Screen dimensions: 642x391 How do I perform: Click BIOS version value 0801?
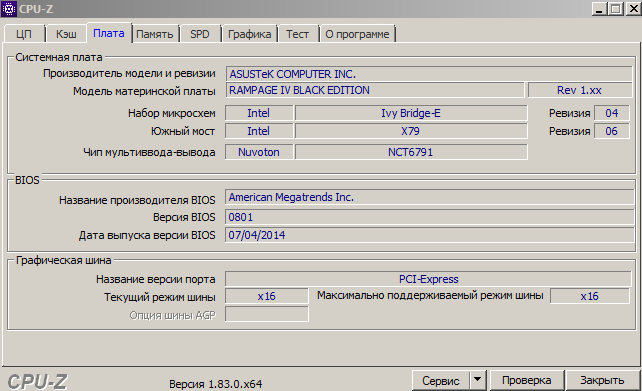[430, 217]
